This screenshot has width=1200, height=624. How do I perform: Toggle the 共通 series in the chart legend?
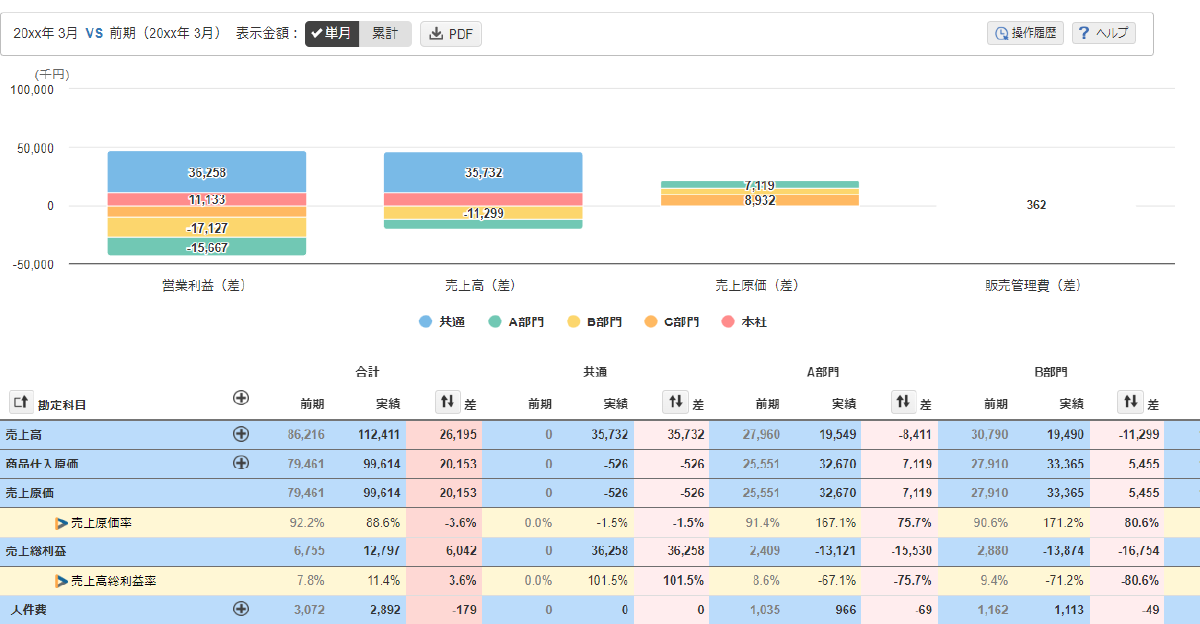tap(442, 322)
